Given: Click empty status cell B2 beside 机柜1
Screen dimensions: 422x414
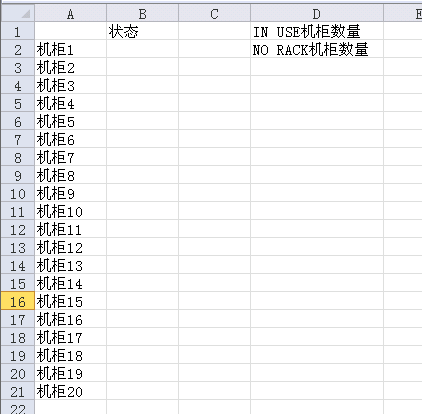Looking at the screenshot, I should tap(142, 49).
